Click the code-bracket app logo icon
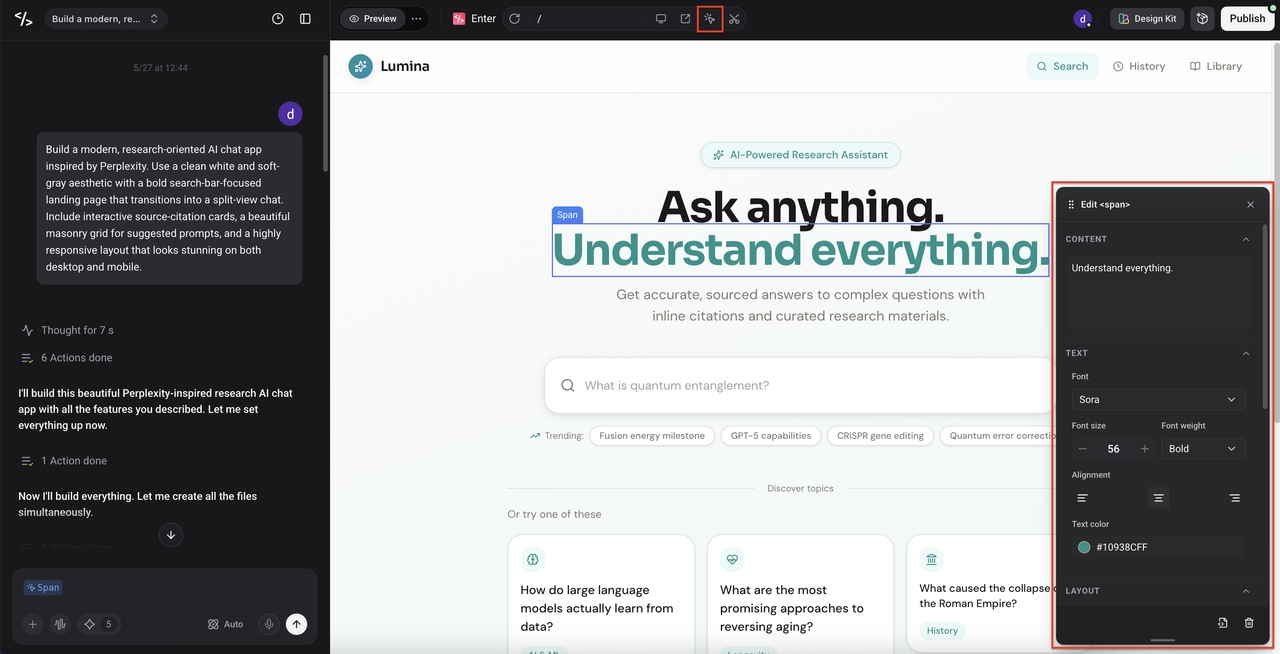 [24, 19]
